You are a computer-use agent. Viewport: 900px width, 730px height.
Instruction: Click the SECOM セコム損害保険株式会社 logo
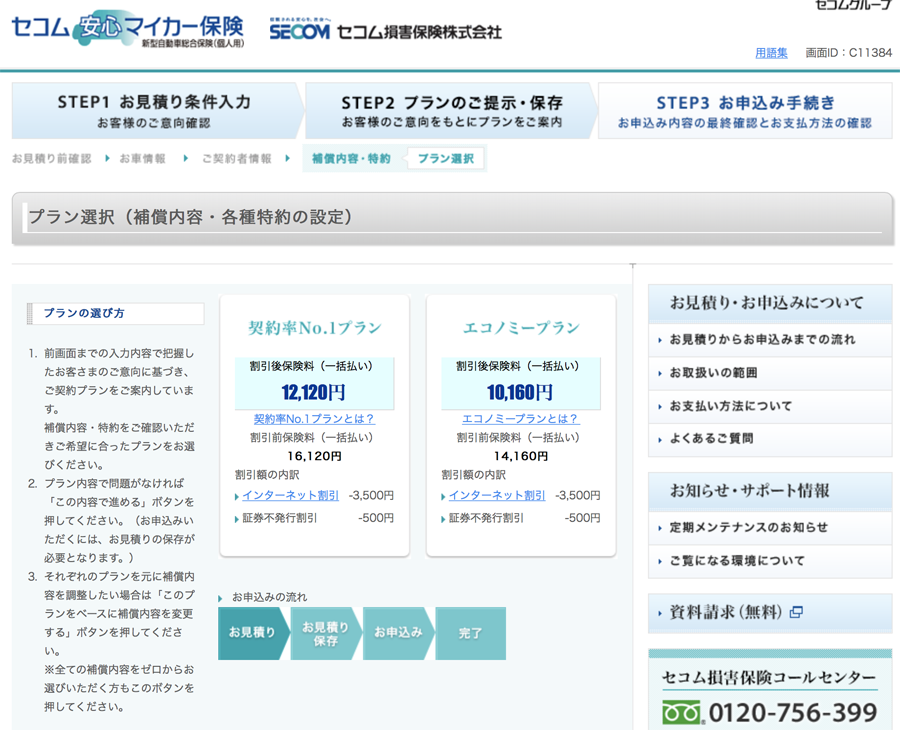pos(385,31)
